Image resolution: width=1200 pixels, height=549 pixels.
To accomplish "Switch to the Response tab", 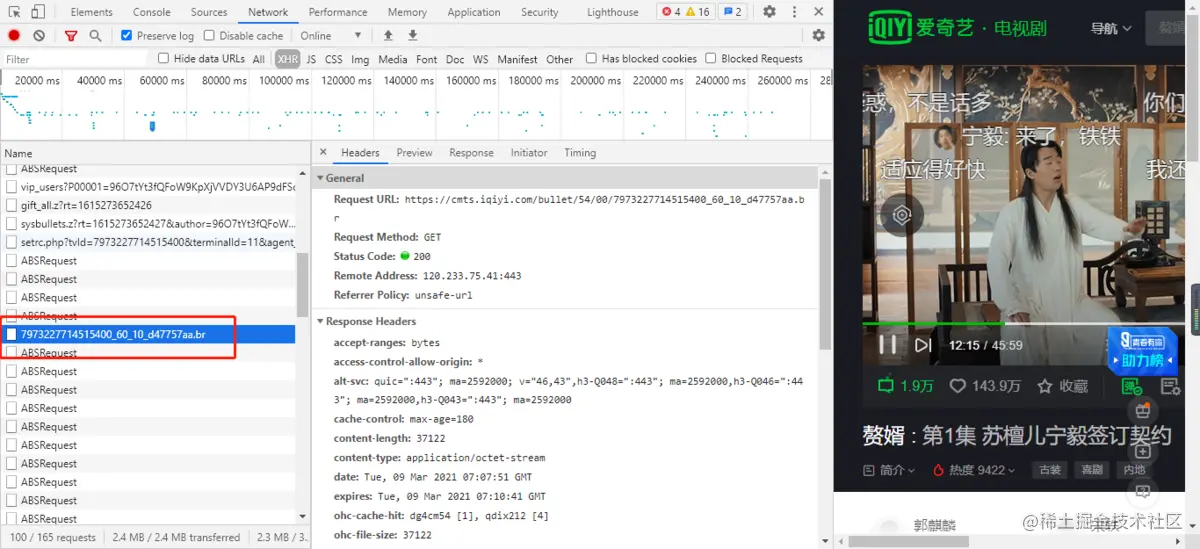I will (x=471, y=153).
